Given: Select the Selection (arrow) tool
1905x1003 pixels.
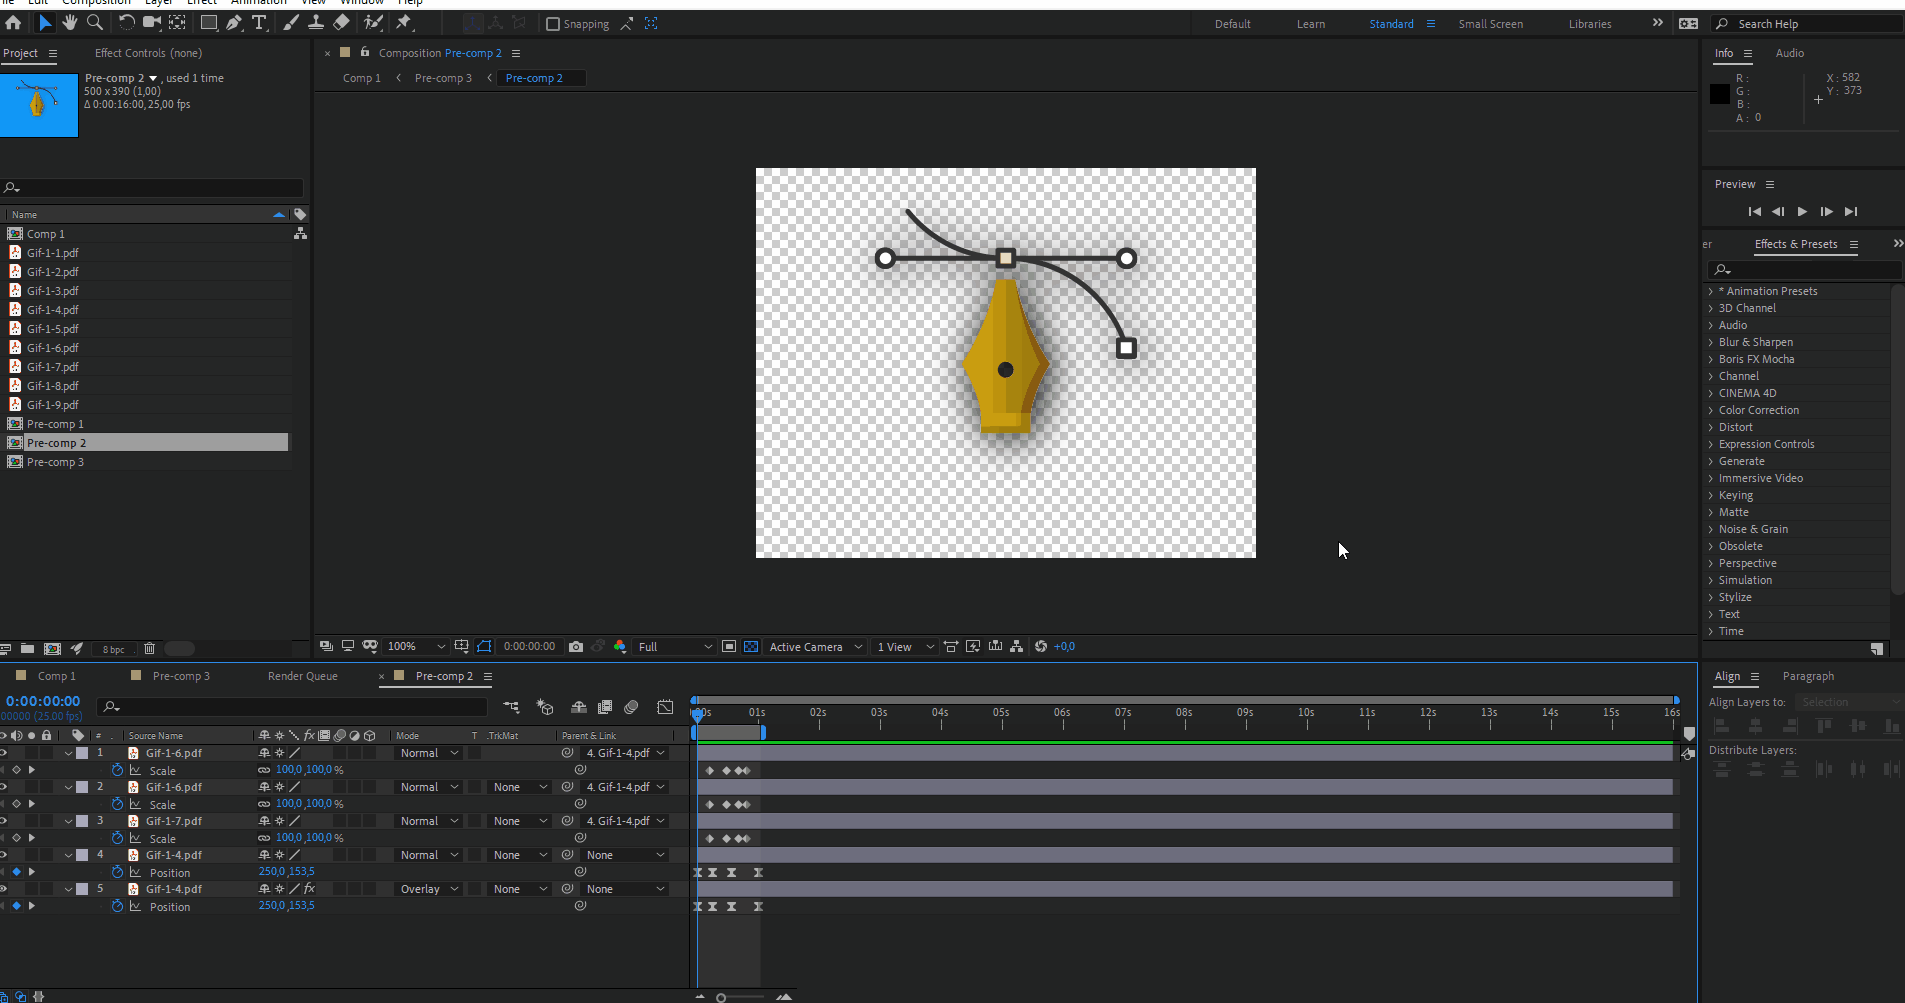Looking at the screenshot, I should pyautogui.click(x=45, y=22).
